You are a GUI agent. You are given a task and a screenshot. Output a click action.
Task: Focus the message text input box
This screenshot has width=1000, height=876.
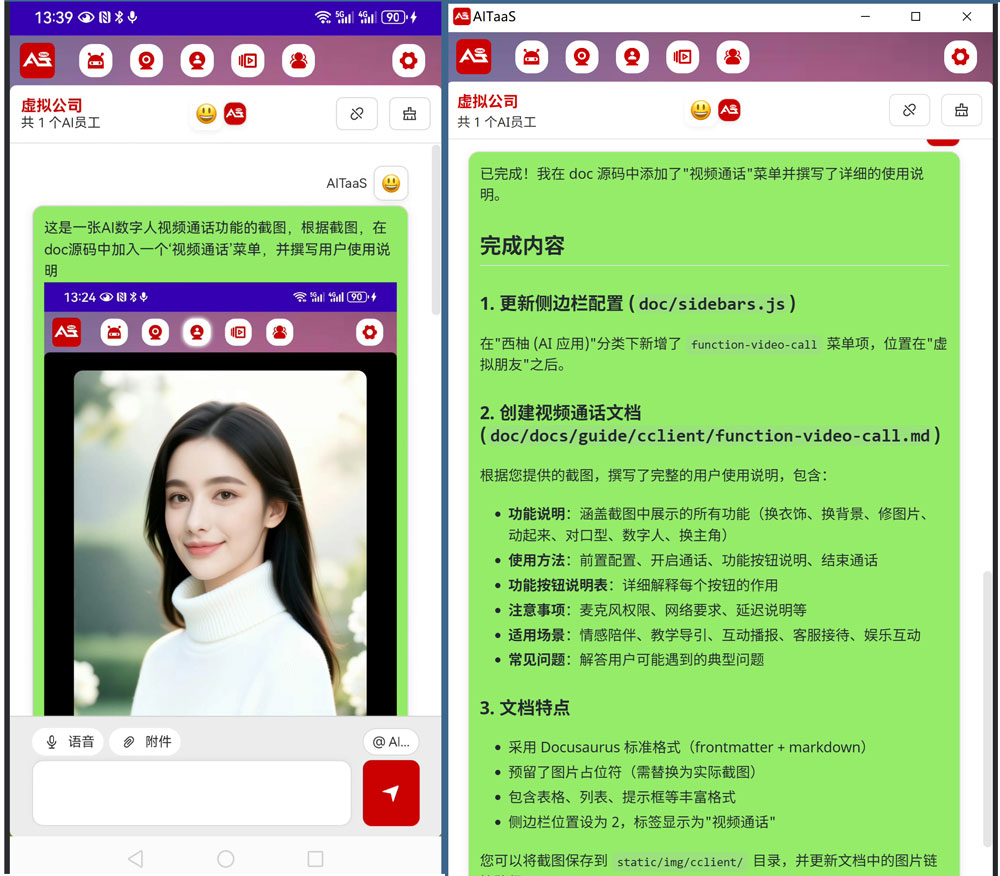(x=191, y=792)
